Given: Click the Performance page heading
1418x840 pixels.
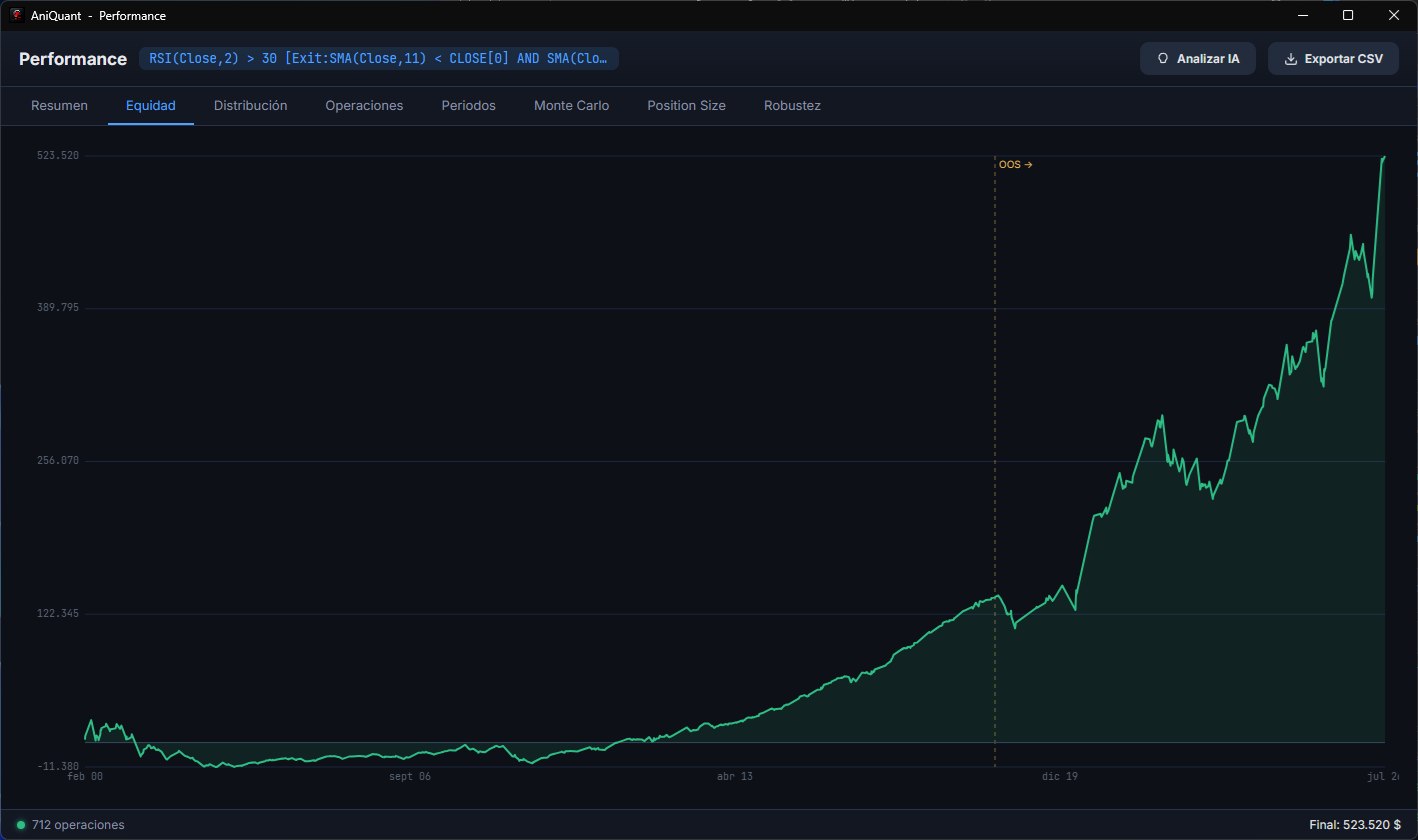Looking at the screenshot, I should (73, 59).
